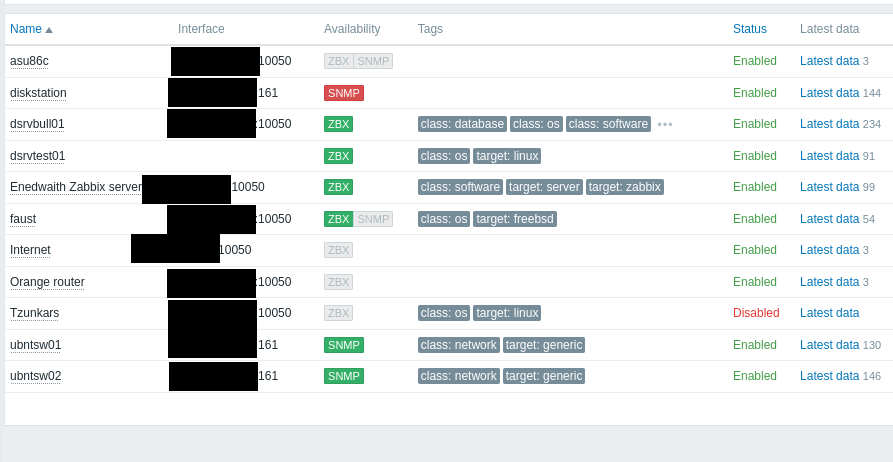
Task: Click the 'target: generic' tag on ubntsw01
Action: click(544, 345)
